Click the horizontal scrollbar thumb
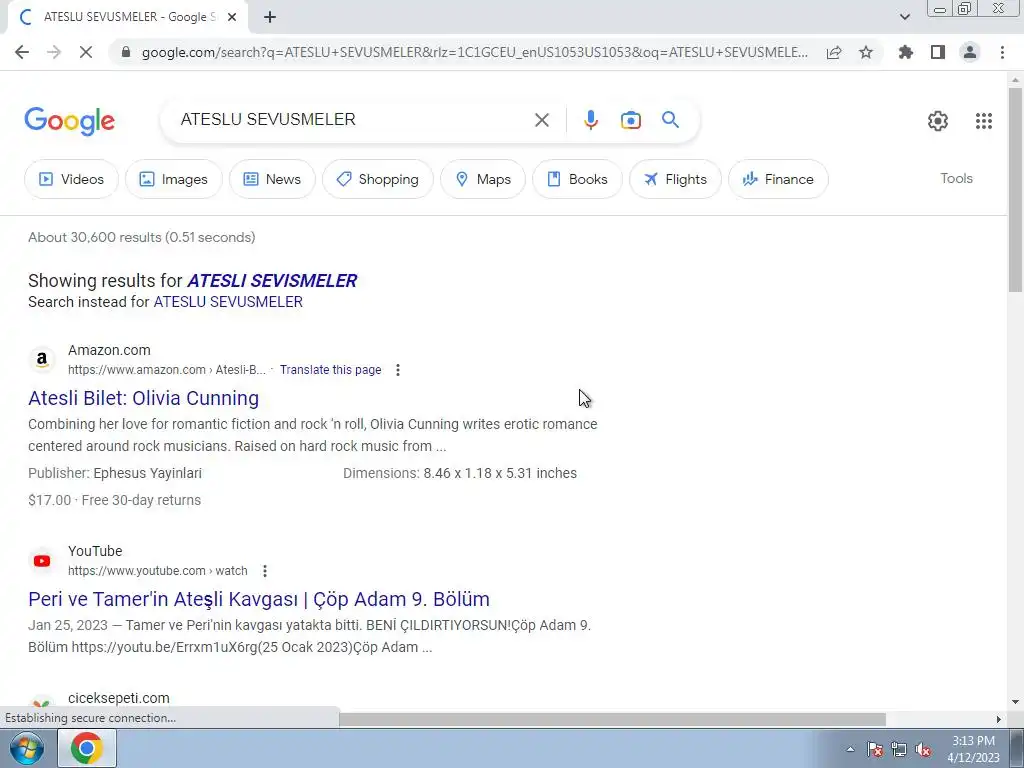Viewport: 1024px width, 768px height. click(612, 719)
